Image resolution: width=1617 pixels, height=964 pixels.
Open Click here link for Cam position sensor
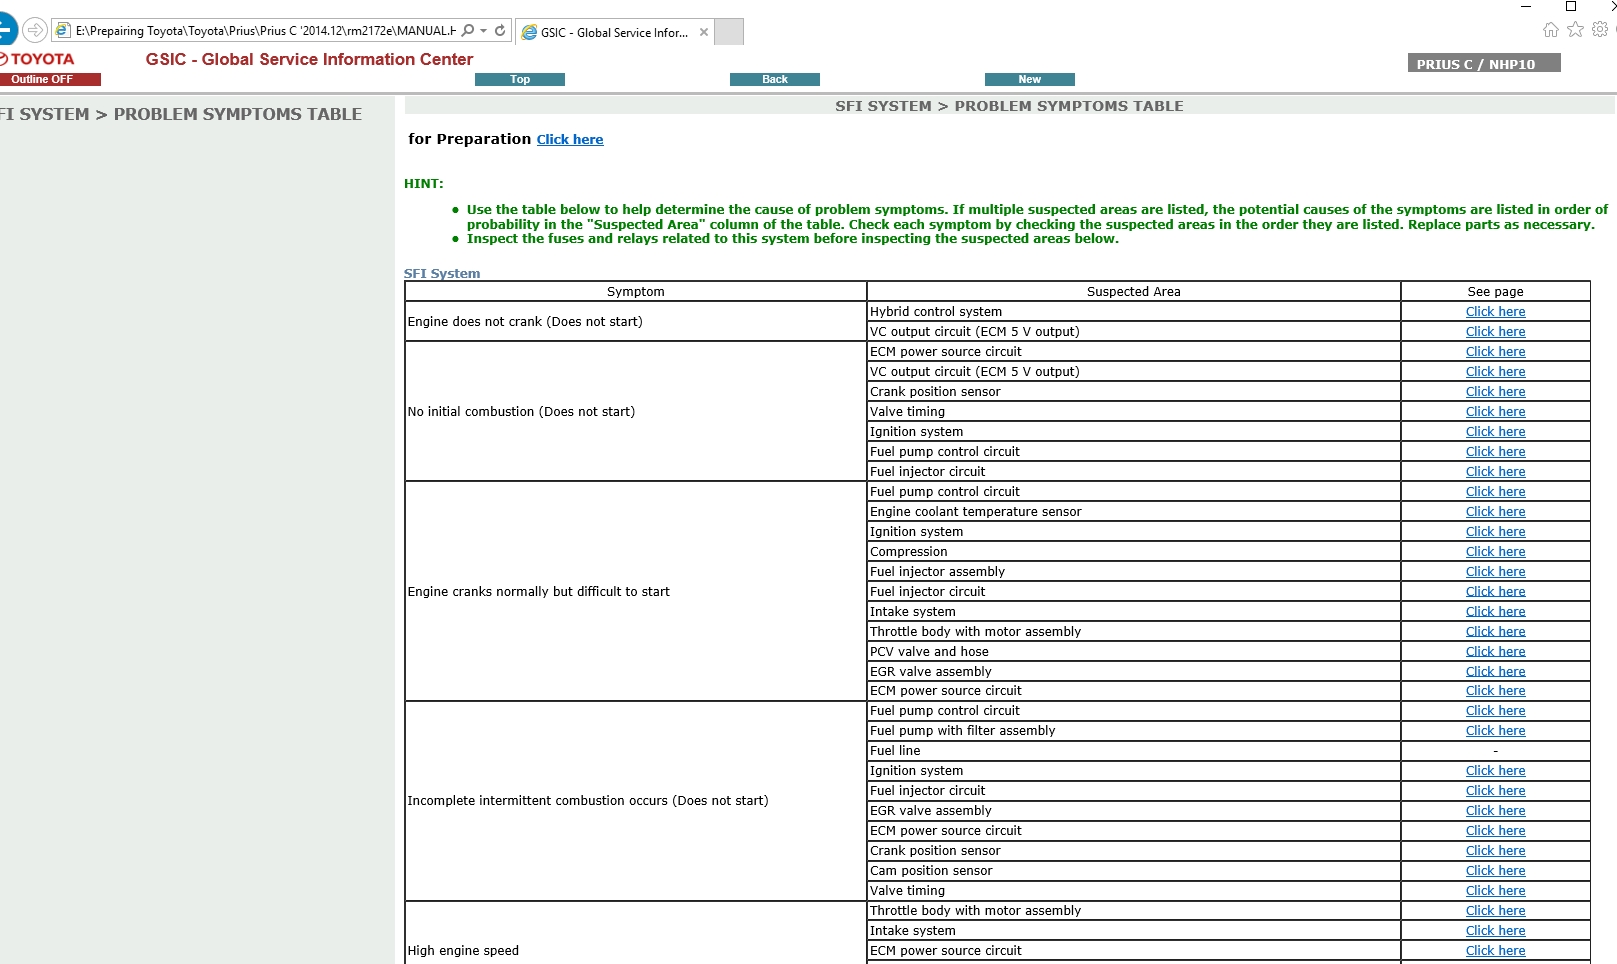point(1495,871)
